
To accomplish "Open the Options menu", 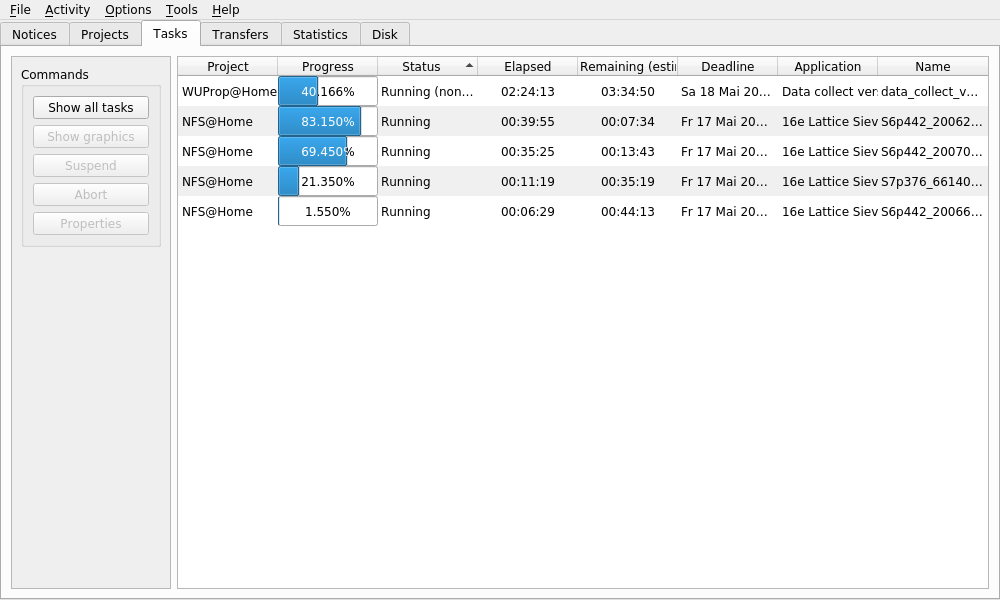I will (128, 10).
